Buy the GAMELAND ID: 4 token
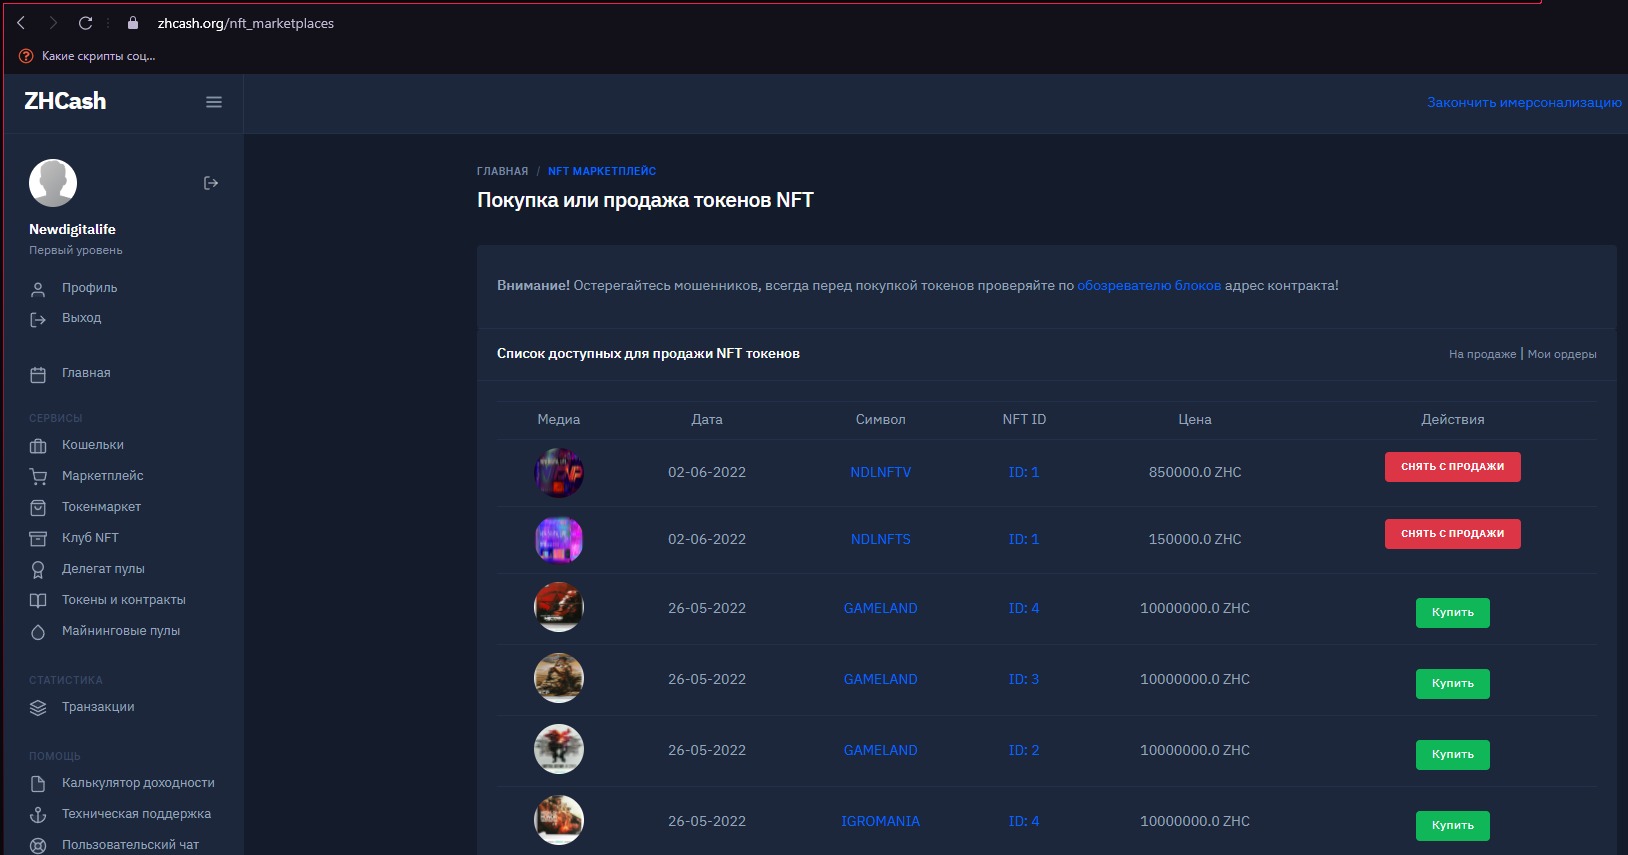The height and width of the screenshot is (855, 1628). (1452, 613)
